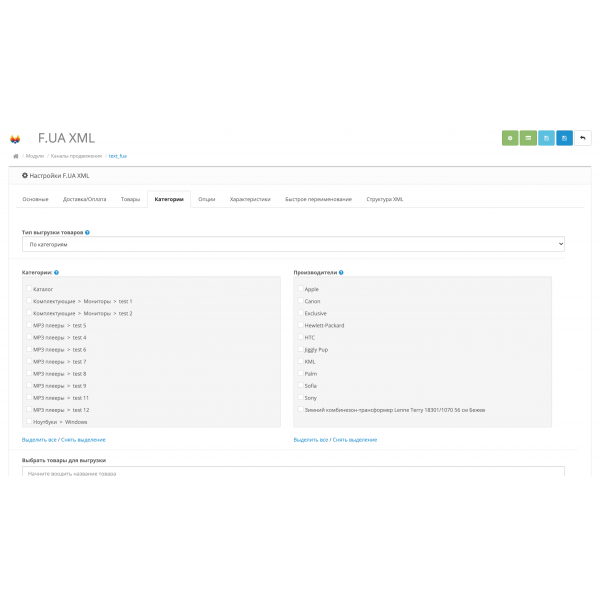
Task: Switch to the Основные tab
Action: coord(35,199)
